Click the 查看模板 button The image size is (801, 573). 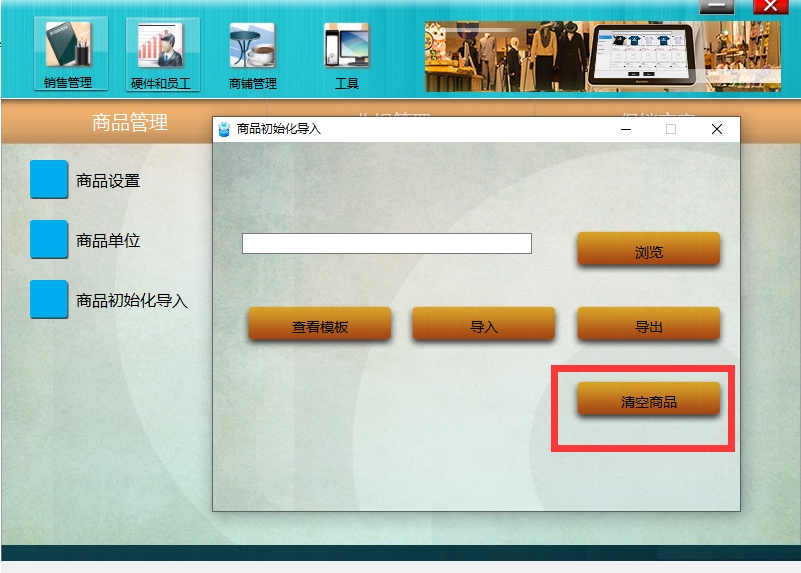click(x=320, y=323)
